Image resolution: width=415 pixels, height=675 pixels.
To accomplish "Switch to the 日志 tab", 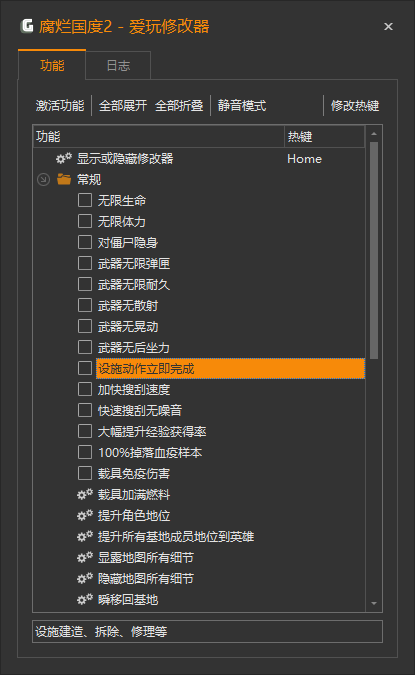I will tap(118, 65).
